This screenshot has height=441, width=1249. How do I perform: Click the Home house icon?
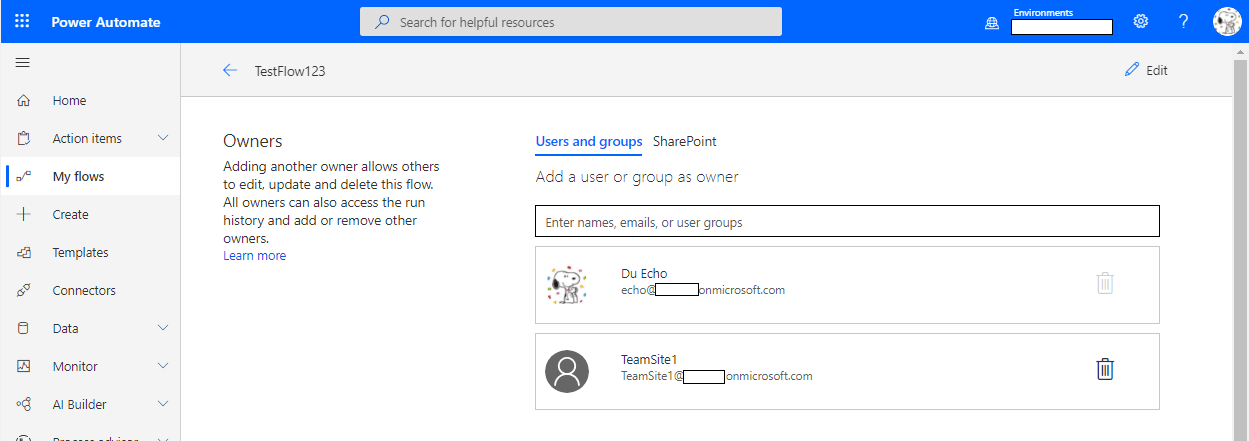pos(24,101)
